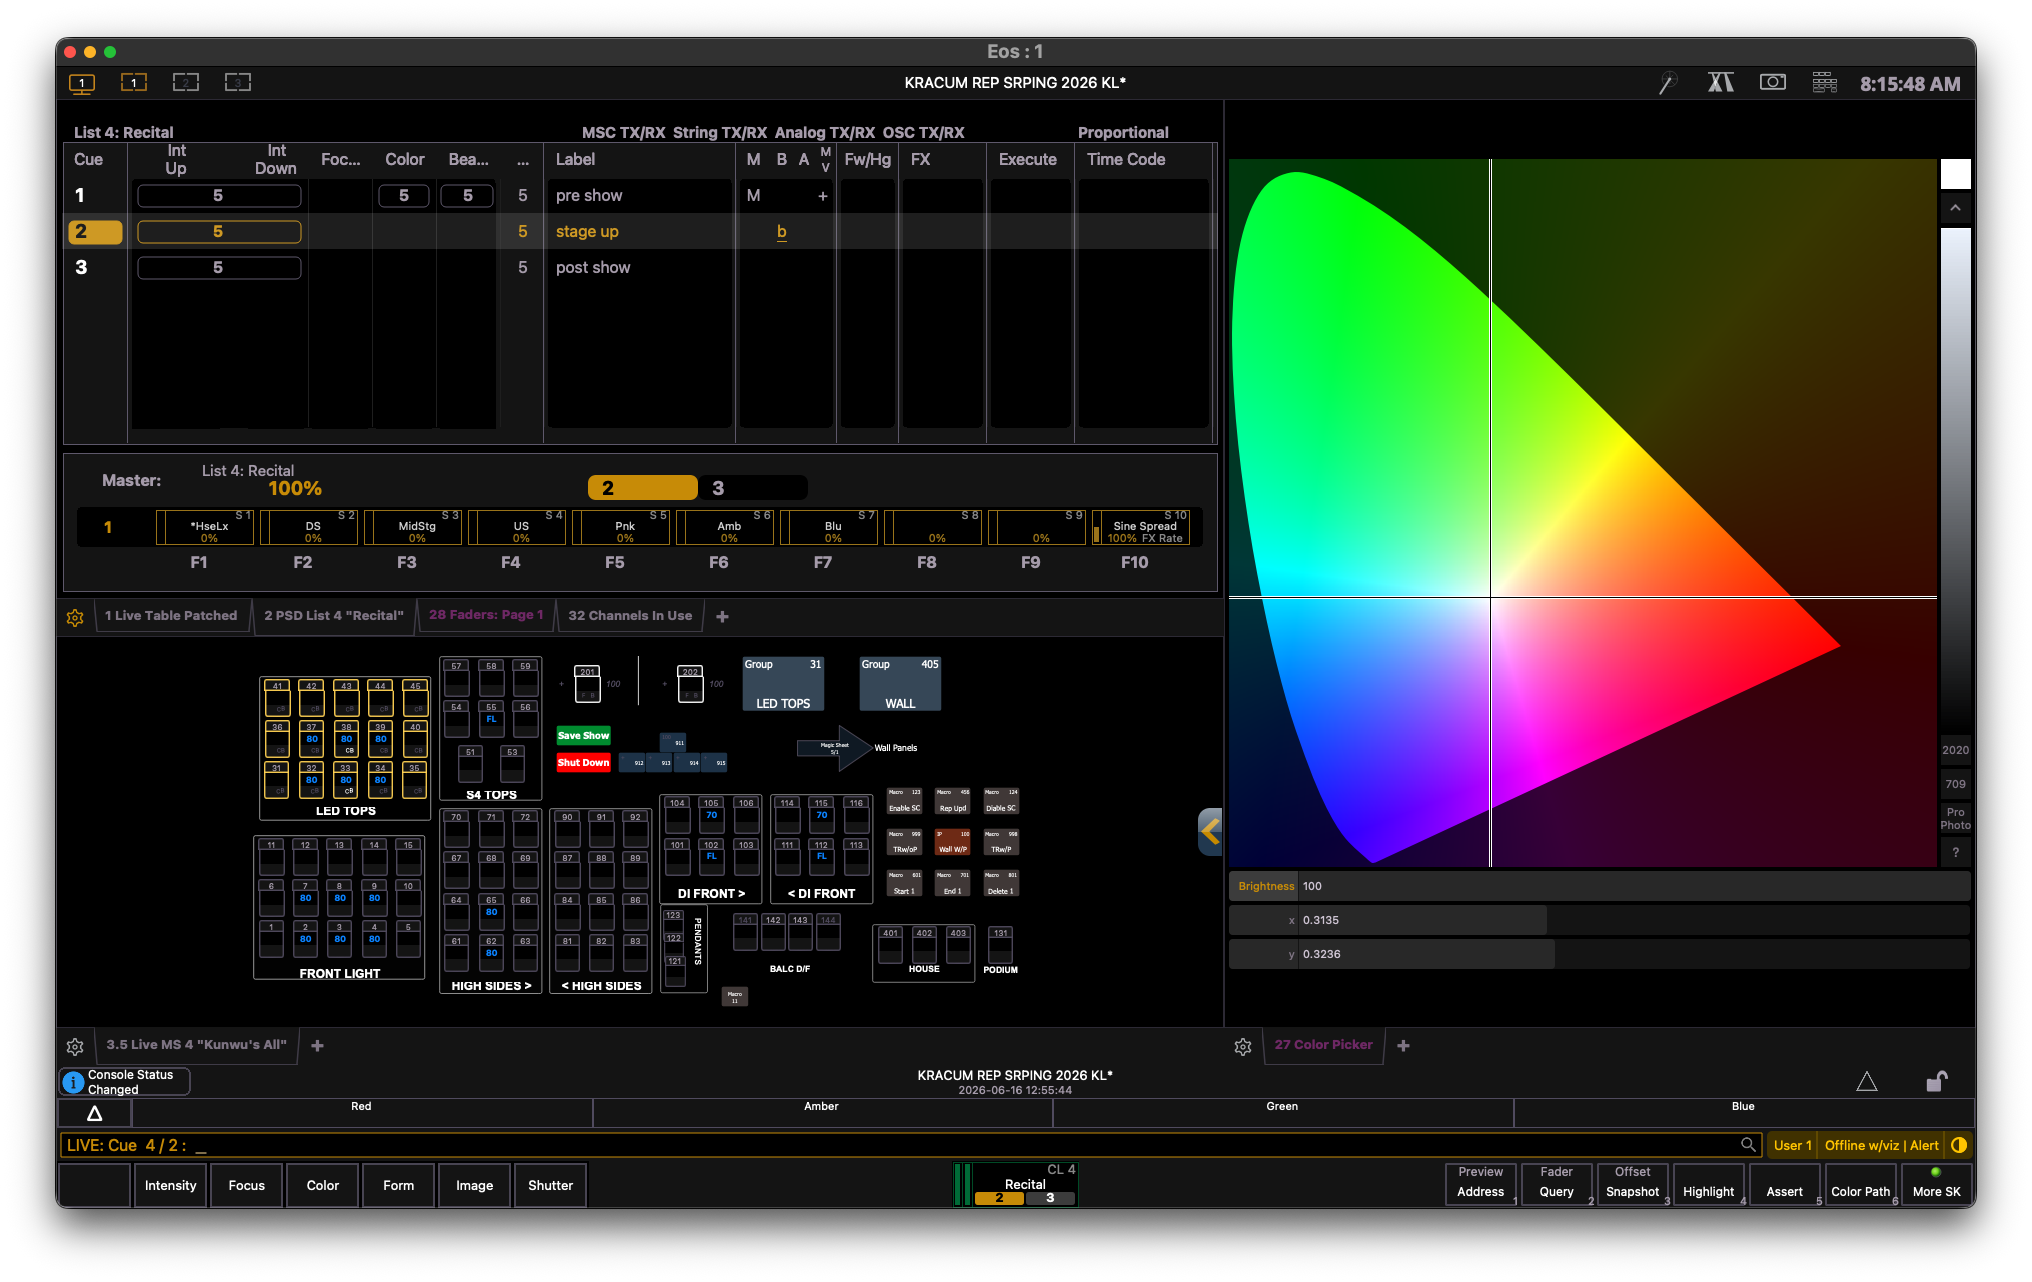Toggle Preview Address softkey
This screenshot has height=1282, width=2032.
(1480, 1185)
